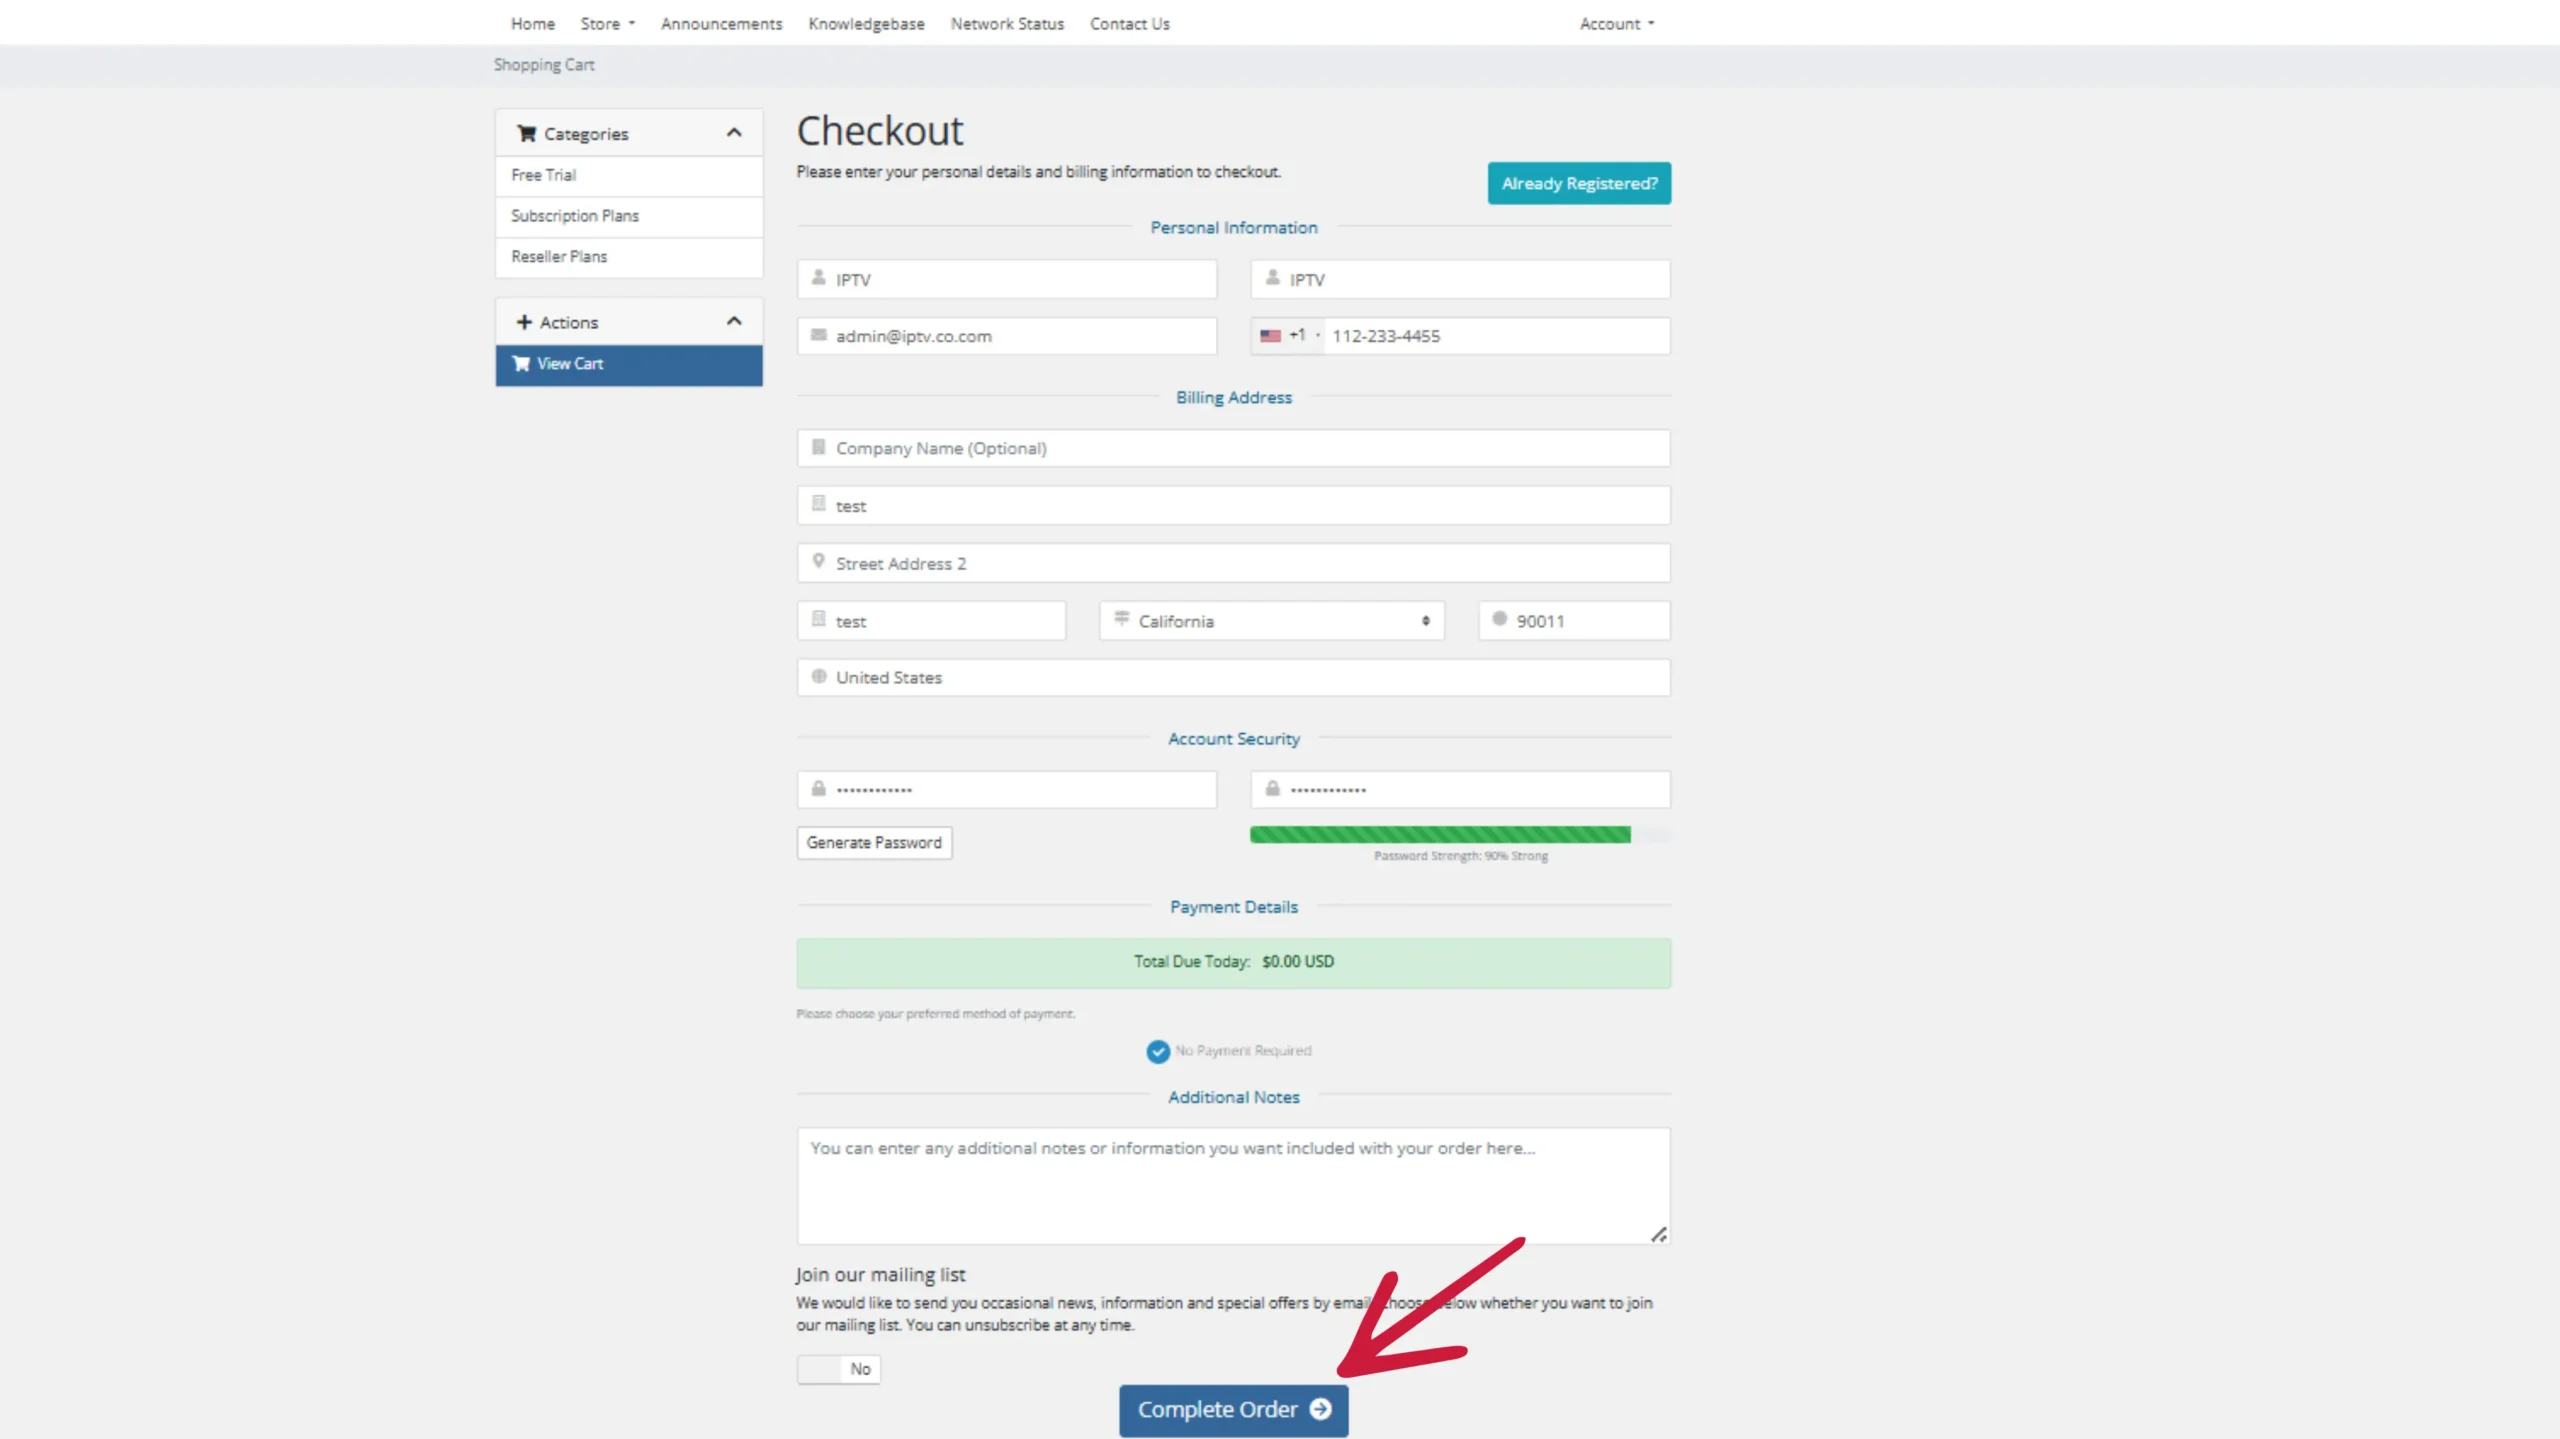Click the first name field containing IPTV
This screenshot has height=1439, width=2560.
(x=1007, y=279)
